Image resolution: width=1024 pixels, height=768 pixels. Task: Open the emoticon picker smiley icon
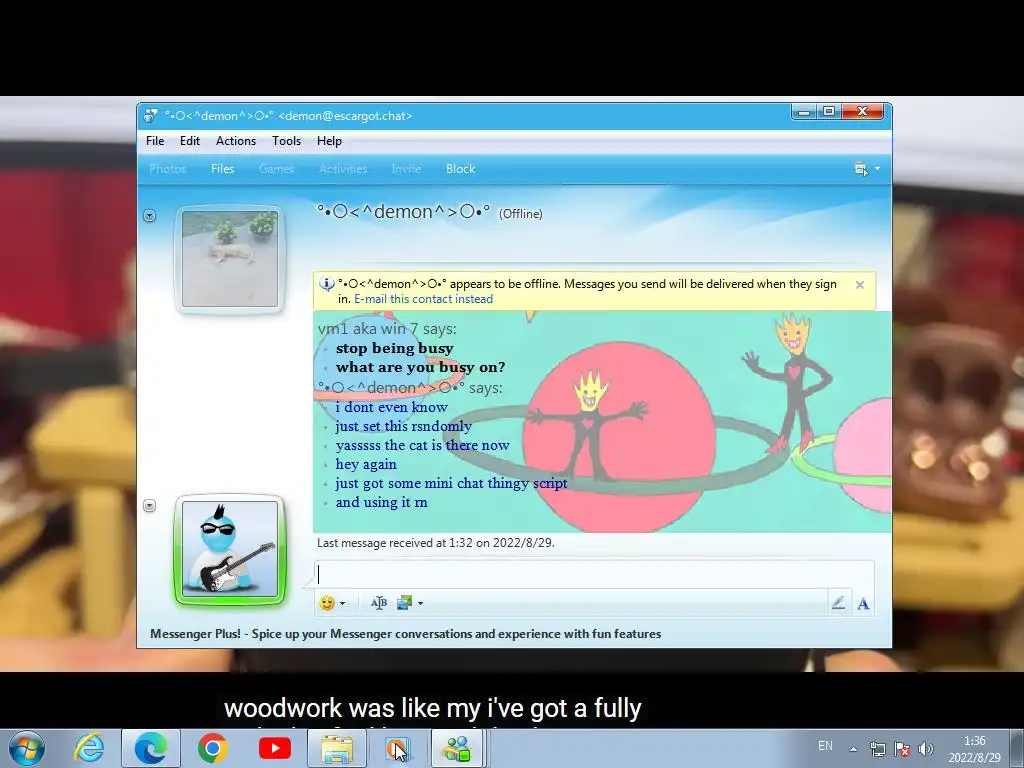(327, 603)
